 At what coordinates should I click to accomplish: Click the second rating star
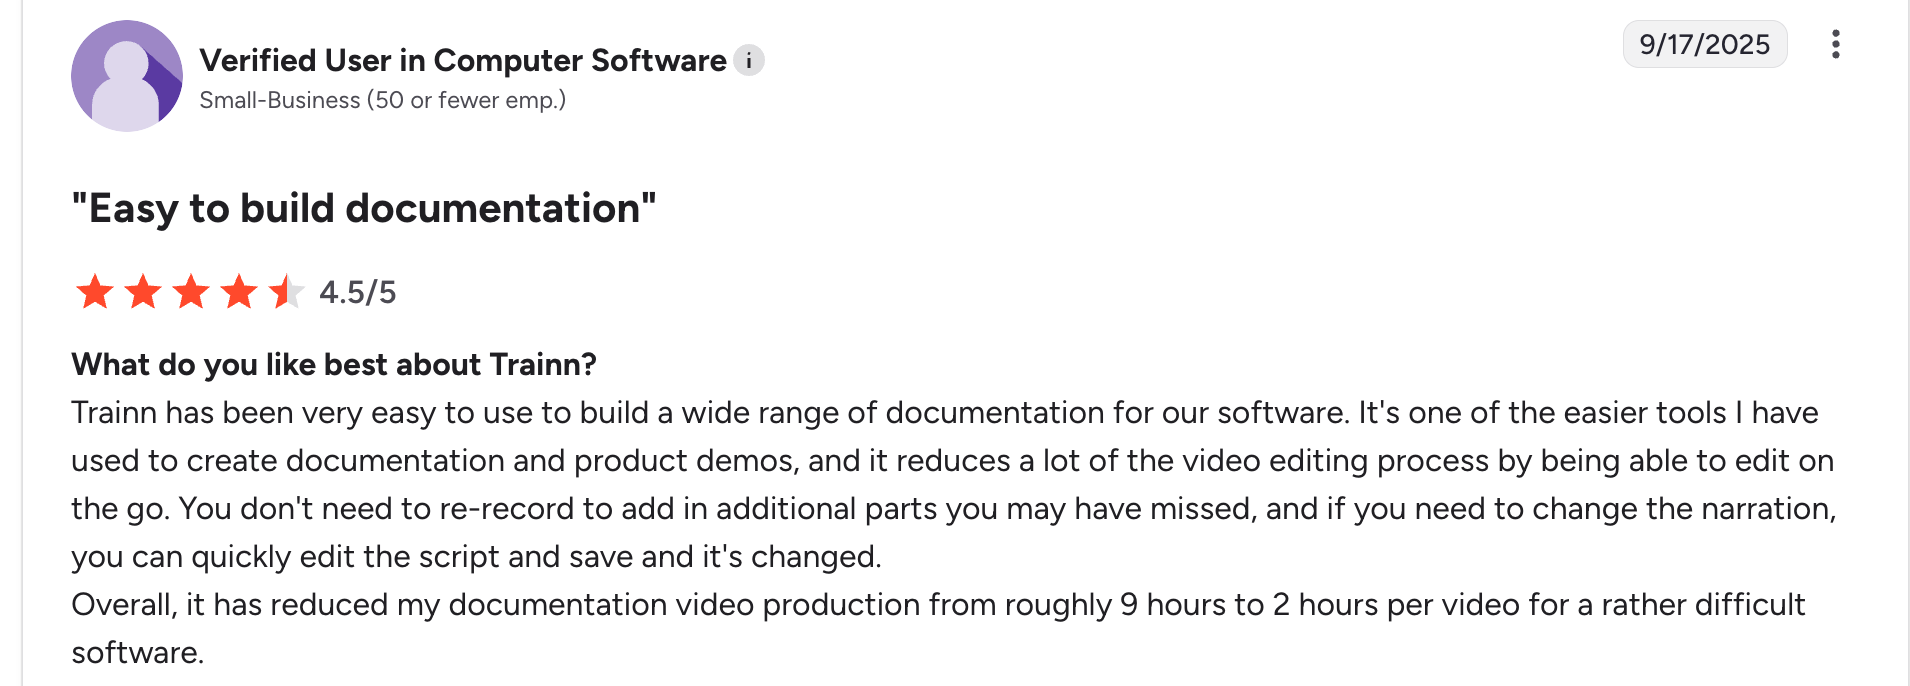[x=143, y=292]
